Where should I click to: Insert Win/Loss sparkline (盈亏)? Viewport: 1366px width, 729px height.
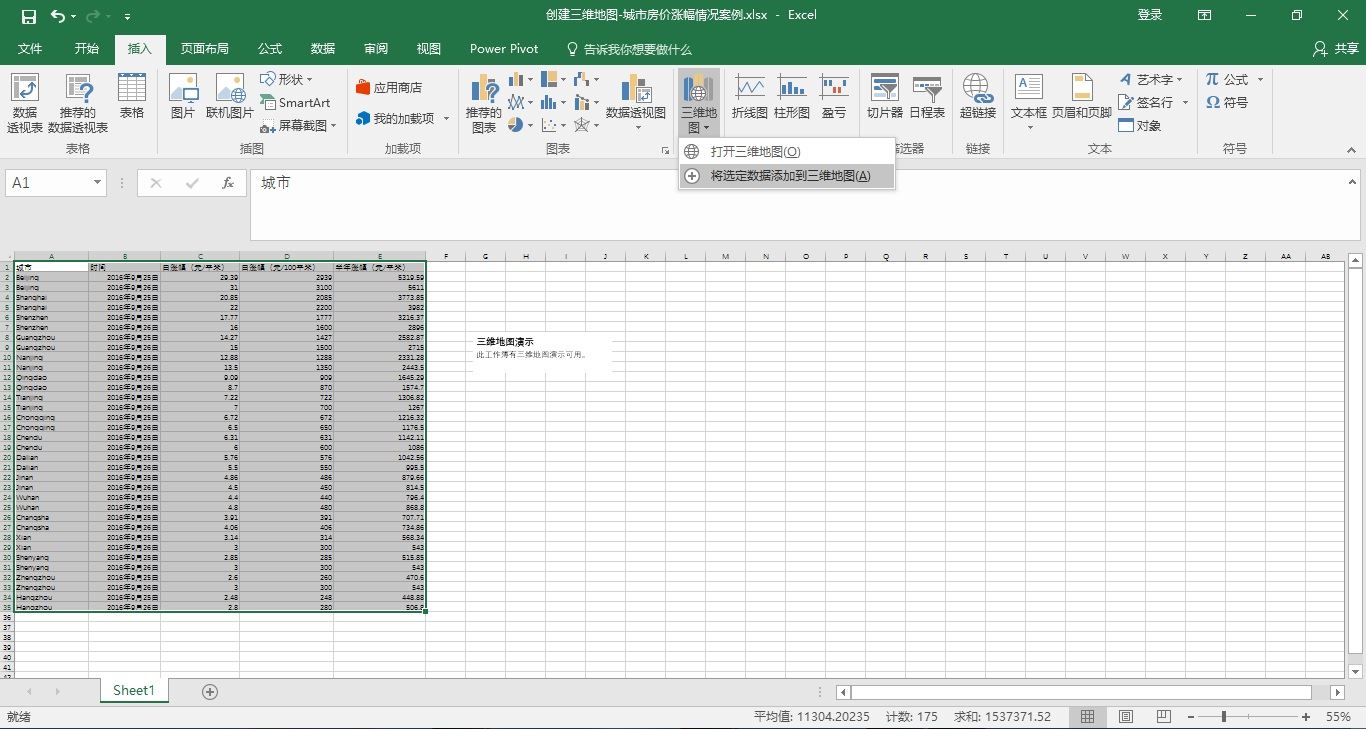pyautogui.click(x=834, y=97)
